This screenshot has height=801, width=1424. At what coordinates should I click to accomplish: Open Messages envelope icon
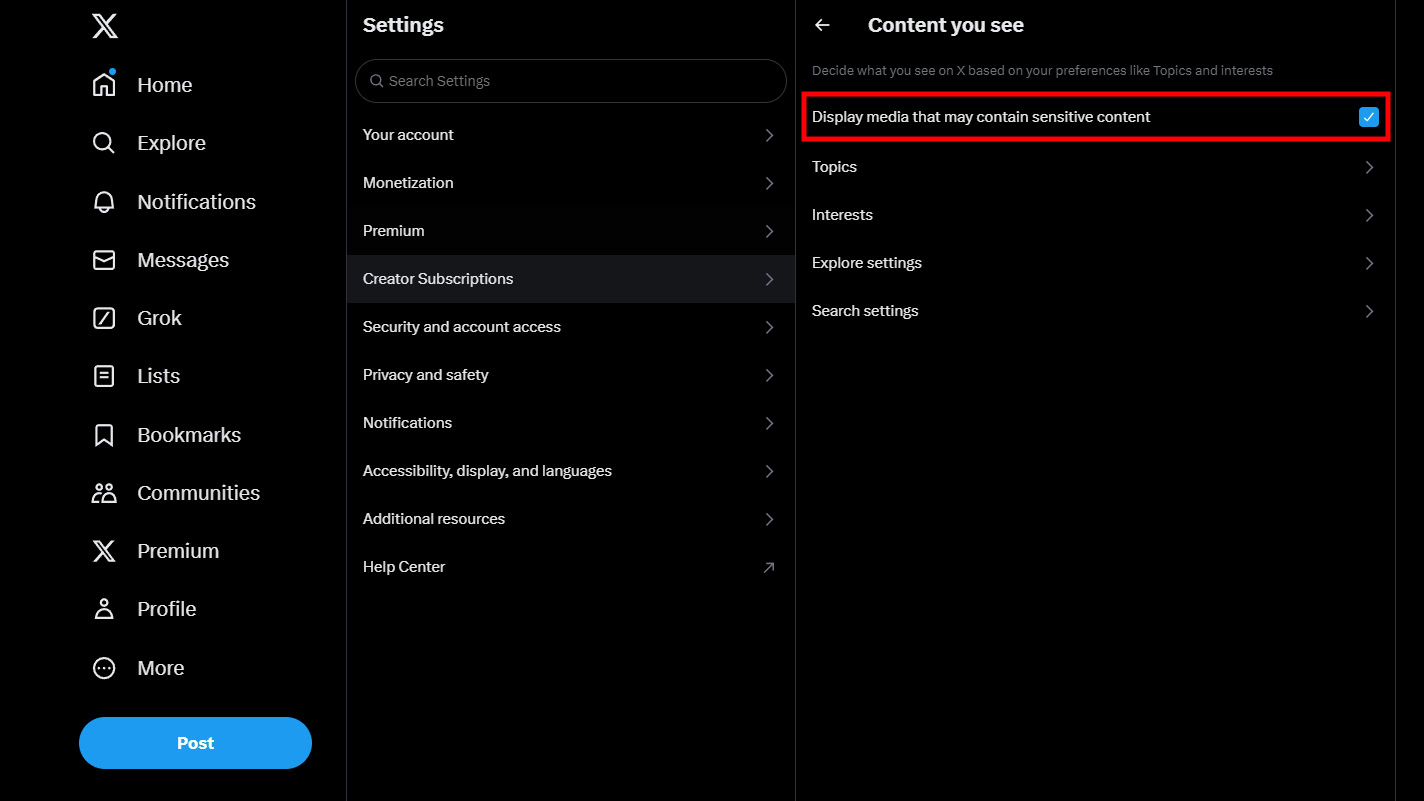click(104, 260)
